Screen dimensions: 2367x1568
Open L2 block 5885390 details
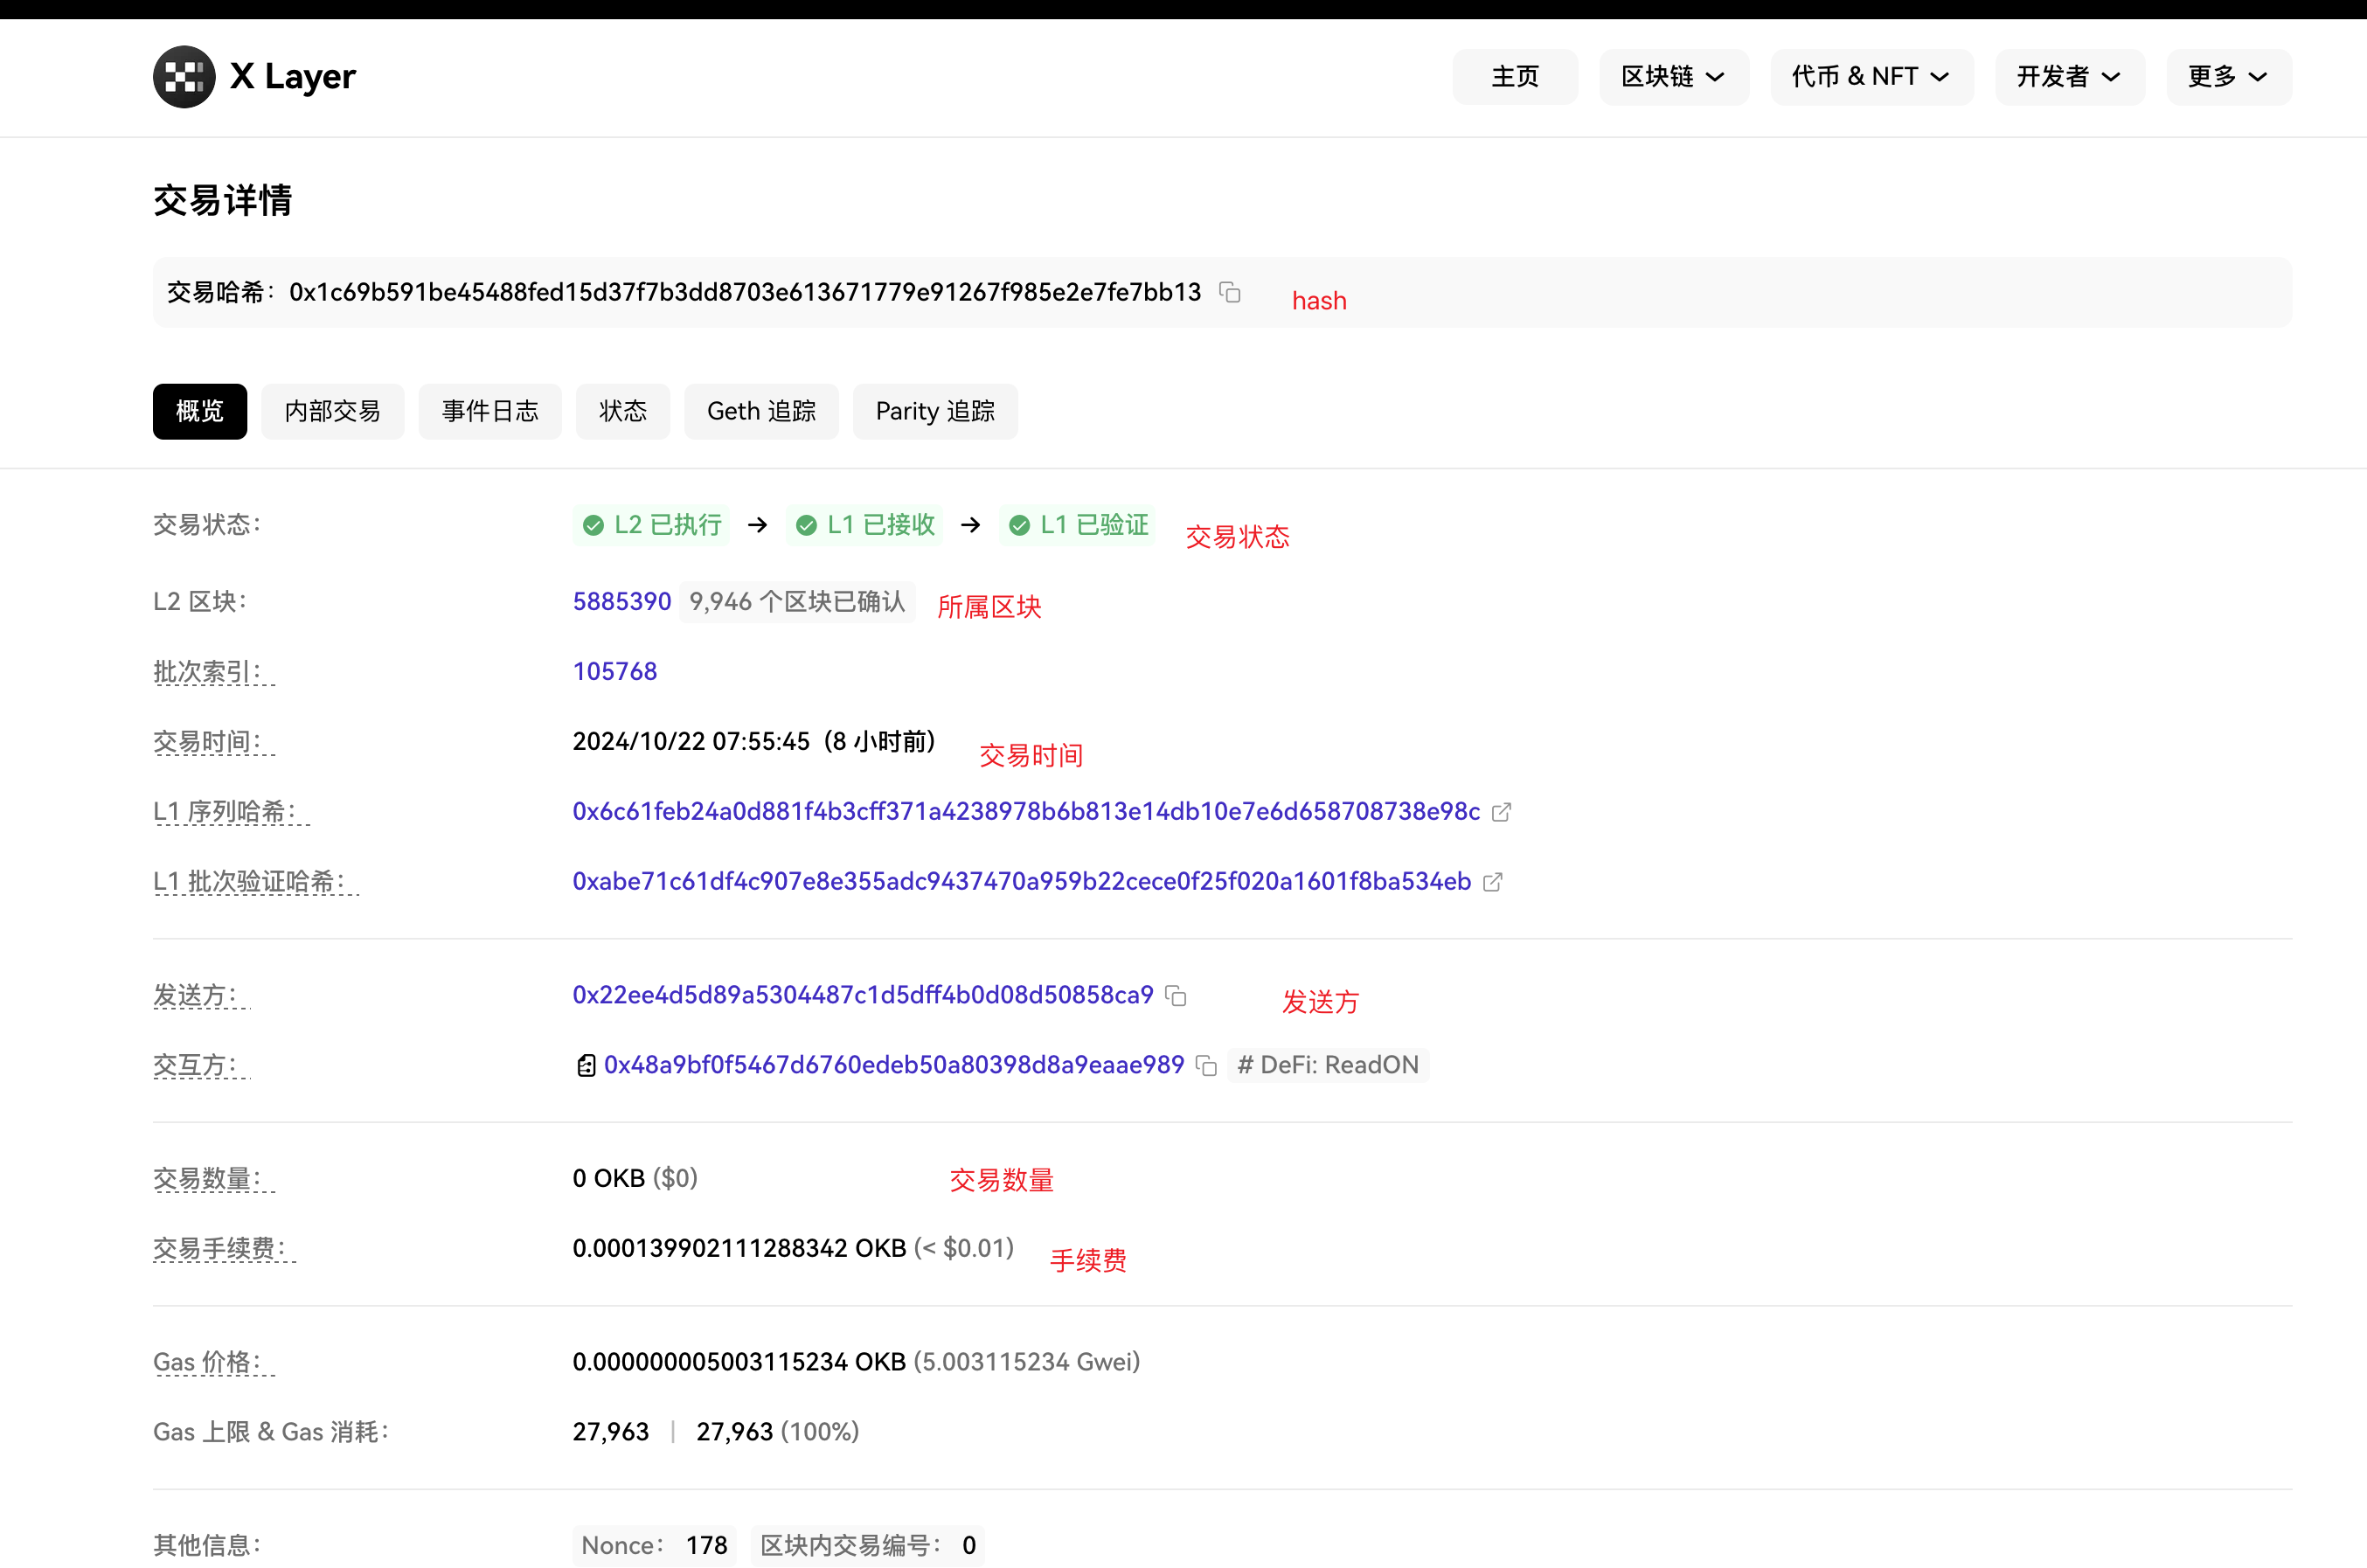coord(620,601)
